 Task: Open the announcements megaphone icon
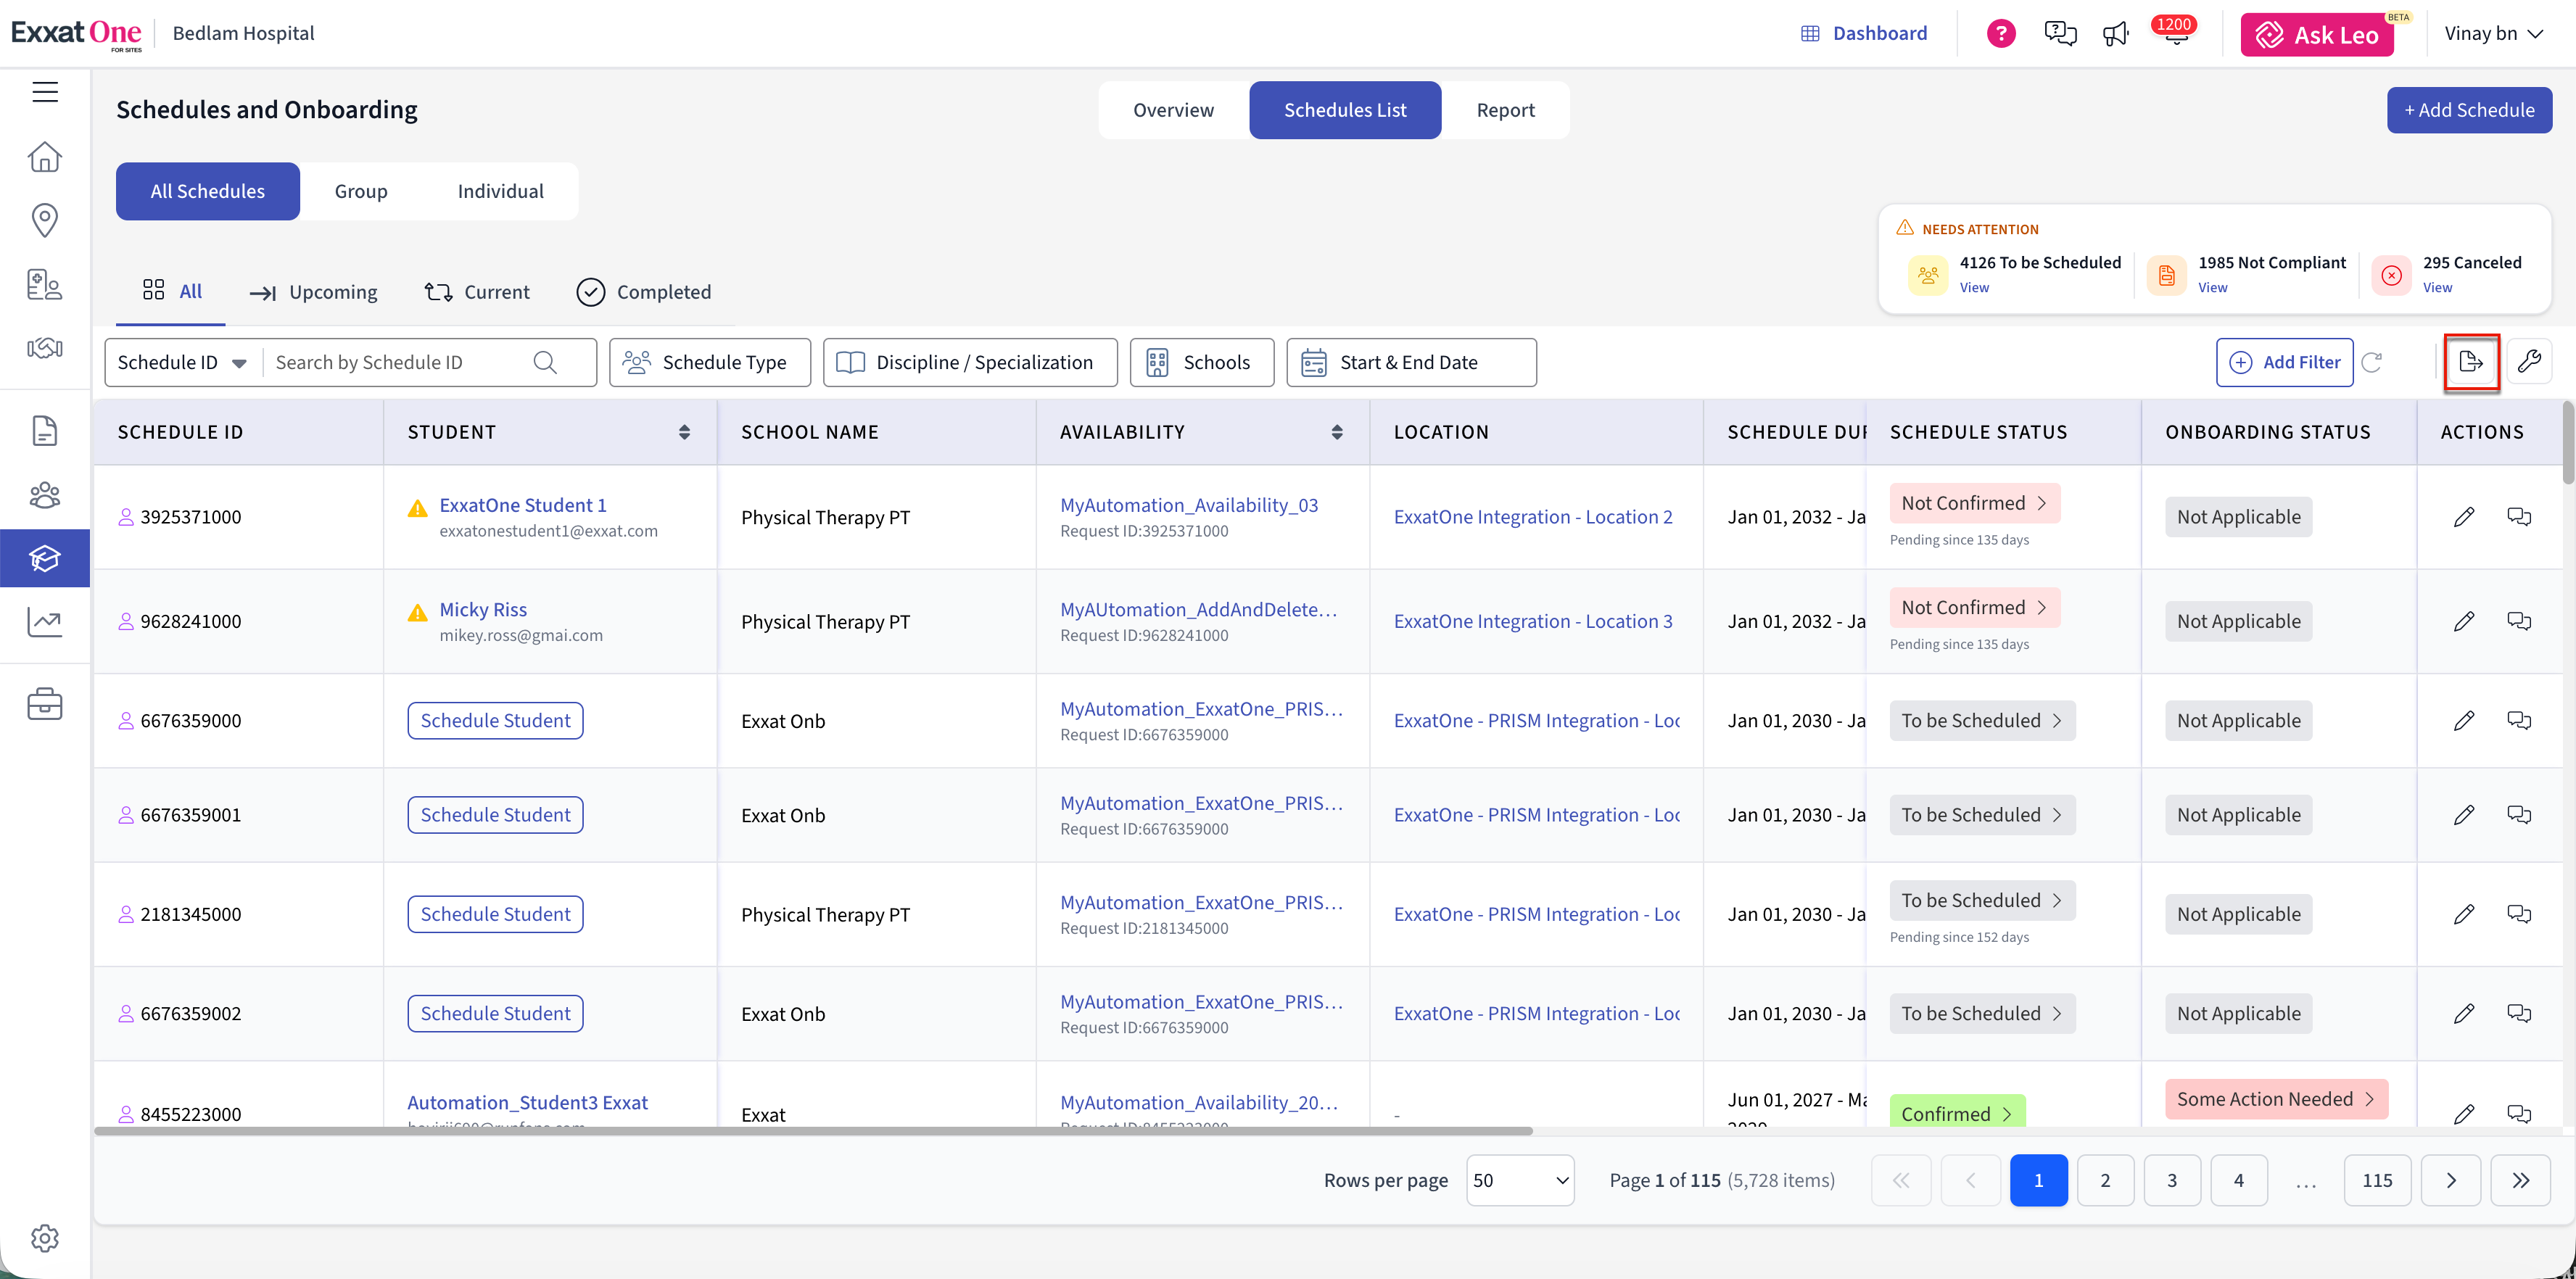tap(2116, 34)
